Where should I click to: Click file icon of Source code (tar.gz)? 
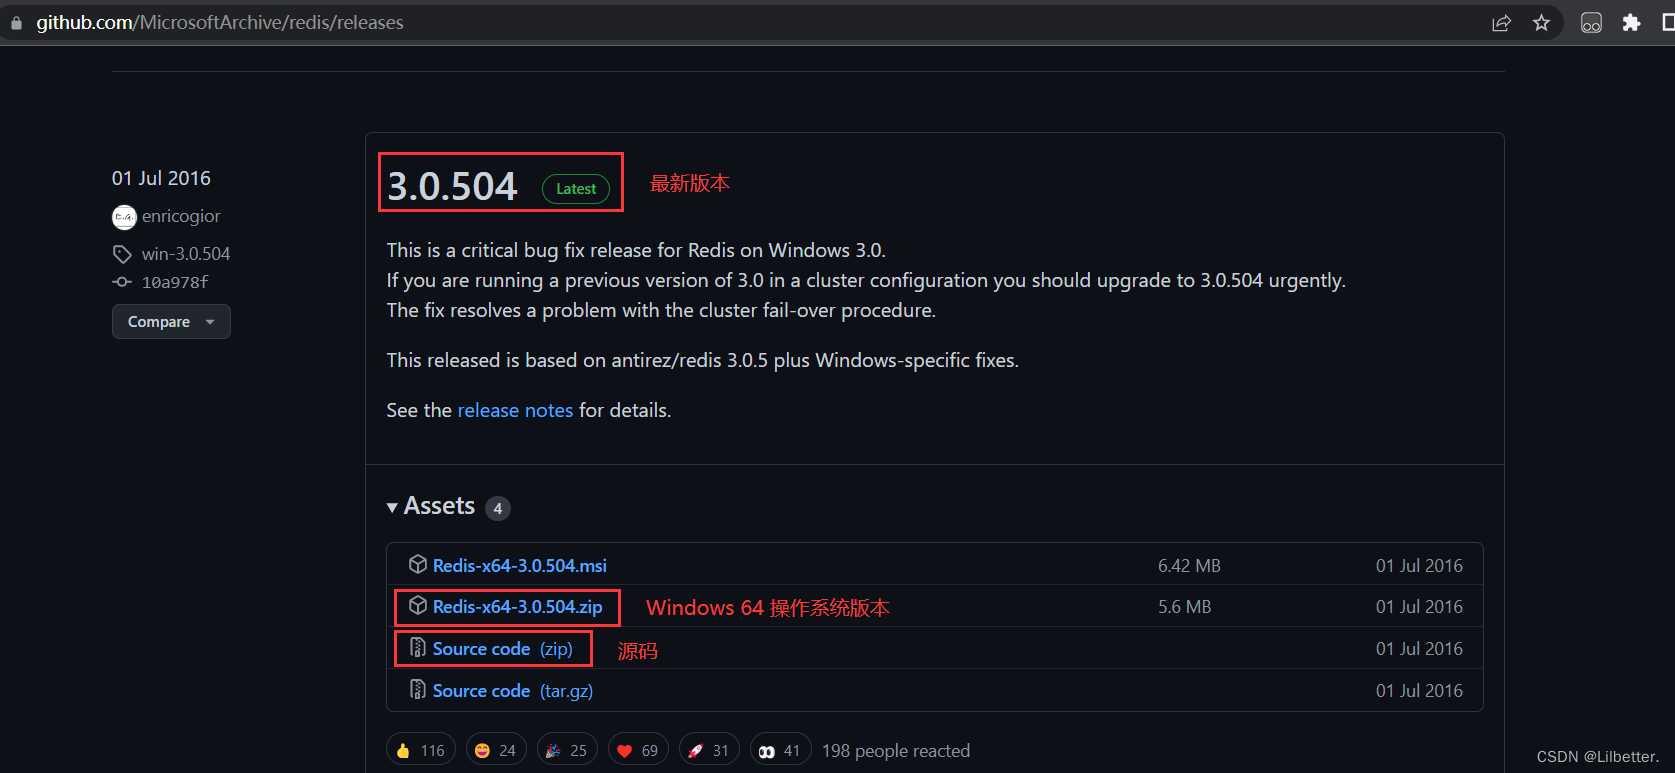click(418, 690)
